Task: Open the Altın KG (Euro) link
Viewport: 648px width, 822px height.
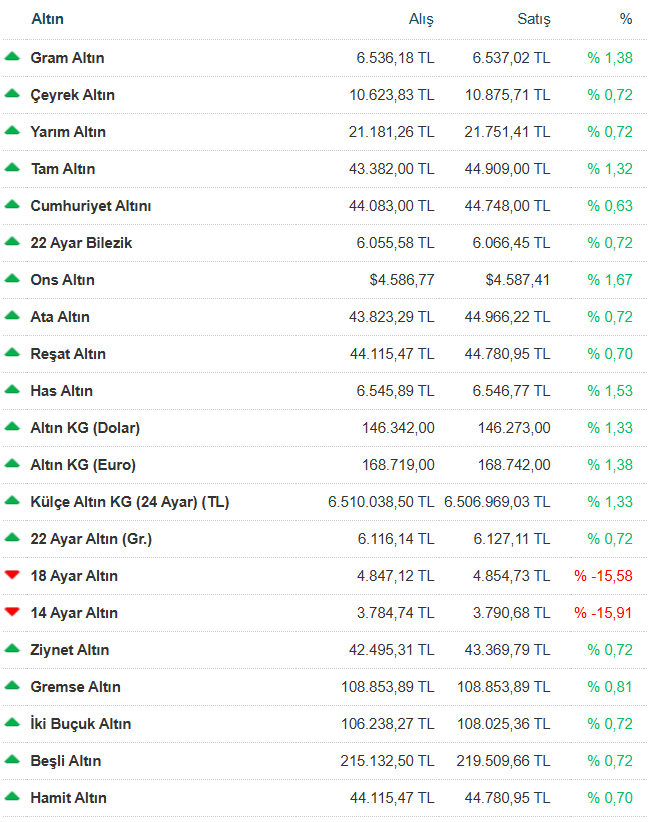Action: pyautogui.click(x=83, y=465)
